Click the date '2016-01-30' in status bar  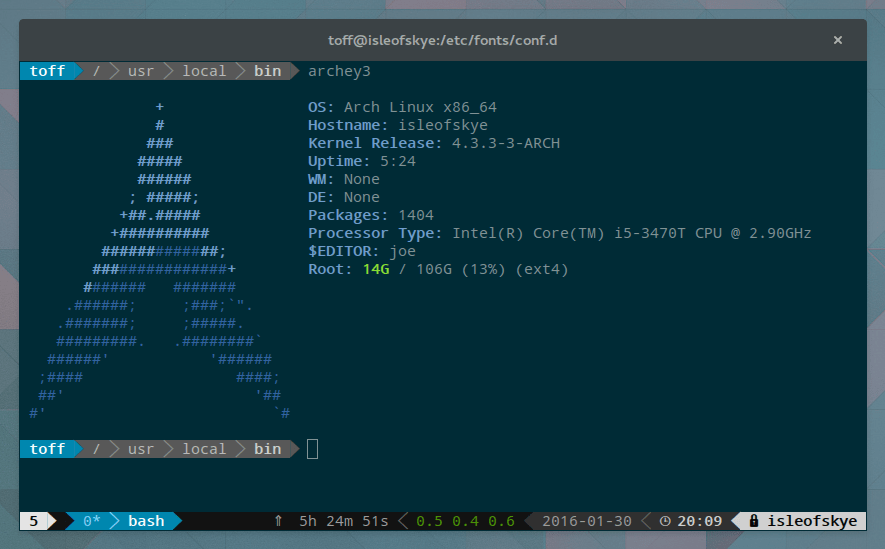(x=587, y=521)
